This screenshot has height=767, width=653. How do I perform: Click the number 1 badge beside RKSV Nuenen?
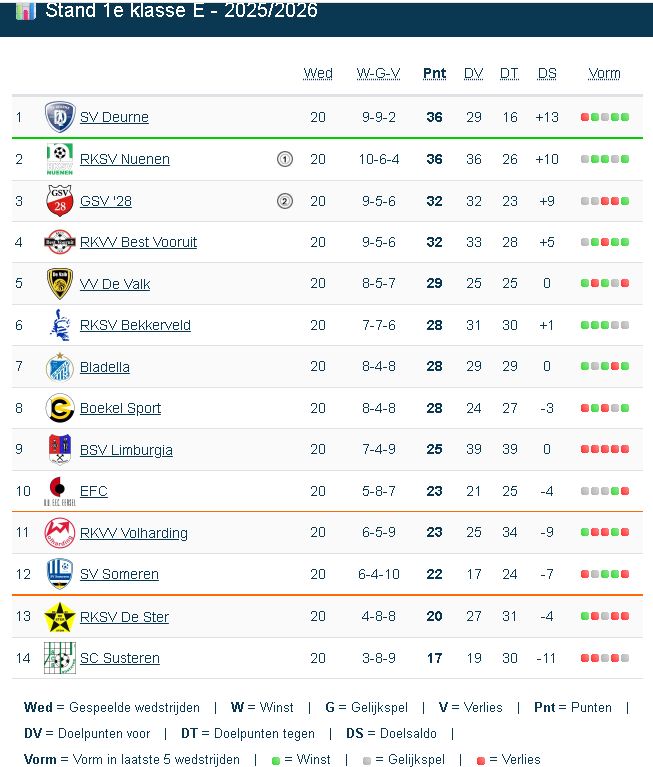285,159
